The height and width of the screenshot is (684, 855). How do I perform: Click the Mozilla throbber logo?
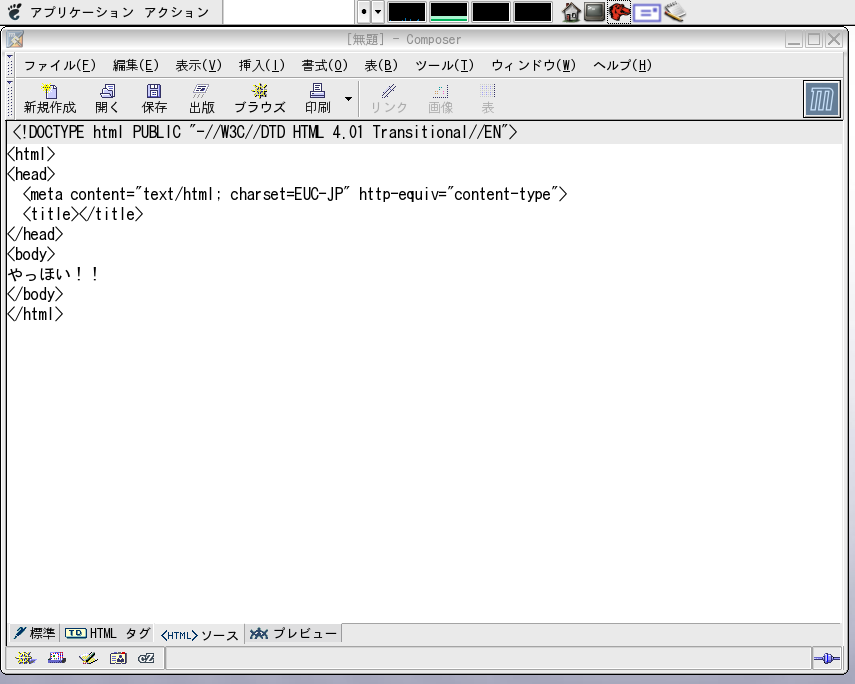point(822,99)
